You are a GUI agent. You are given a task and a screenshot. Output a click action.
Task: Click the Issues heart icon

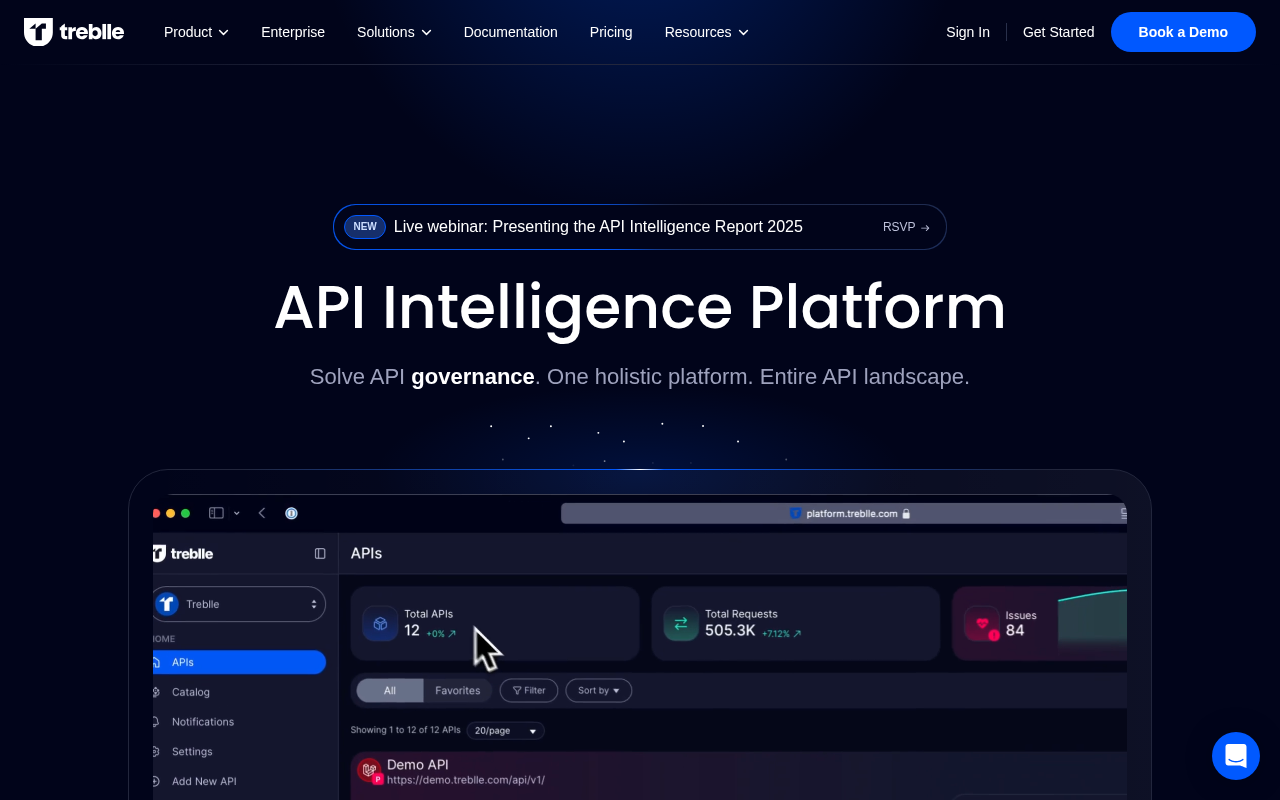click(x=983, y=623)
